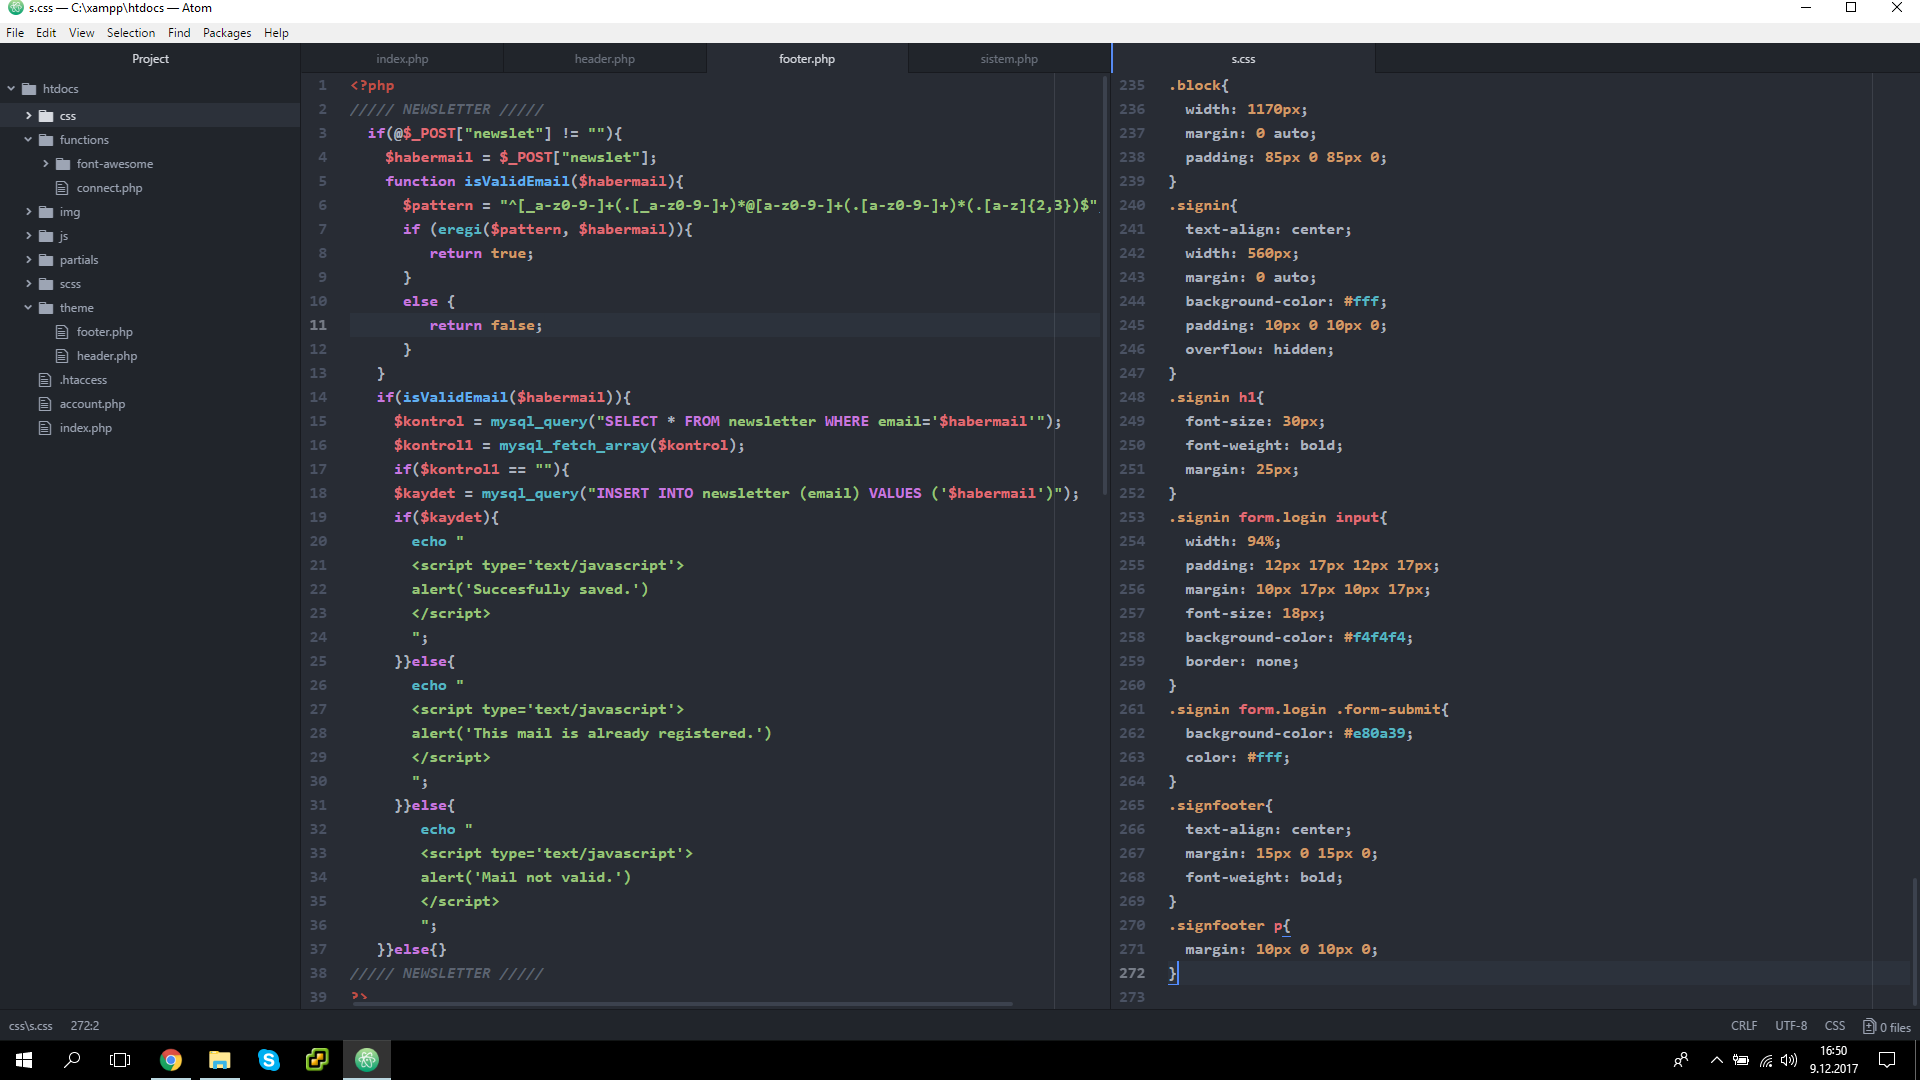This screenshot has width=1920, height=1080.
Task: Click the vertical scrollbar in s.css editor
Action: [1915, 940]
